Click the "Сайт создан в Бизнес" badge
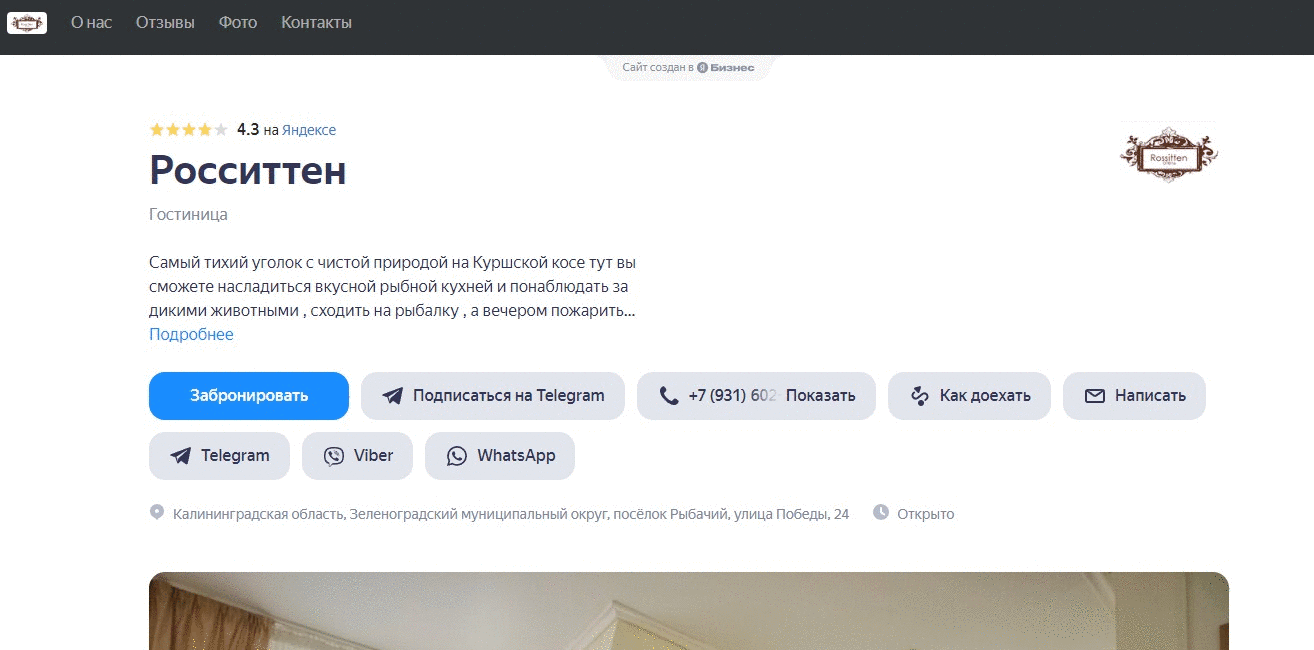Screen dimensions: 1314x650 click(688, 67)
